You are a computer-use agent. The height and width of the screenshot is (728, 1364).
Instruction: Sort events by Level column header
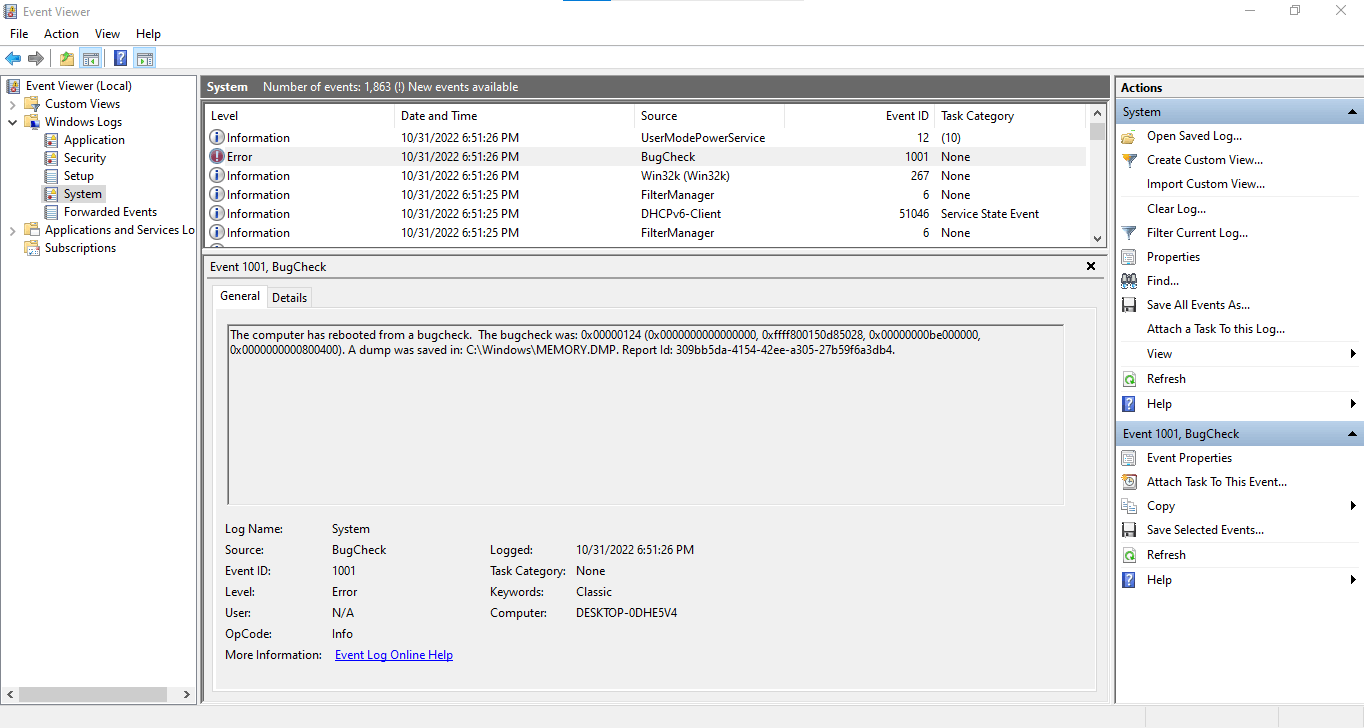tap(299, 116)
